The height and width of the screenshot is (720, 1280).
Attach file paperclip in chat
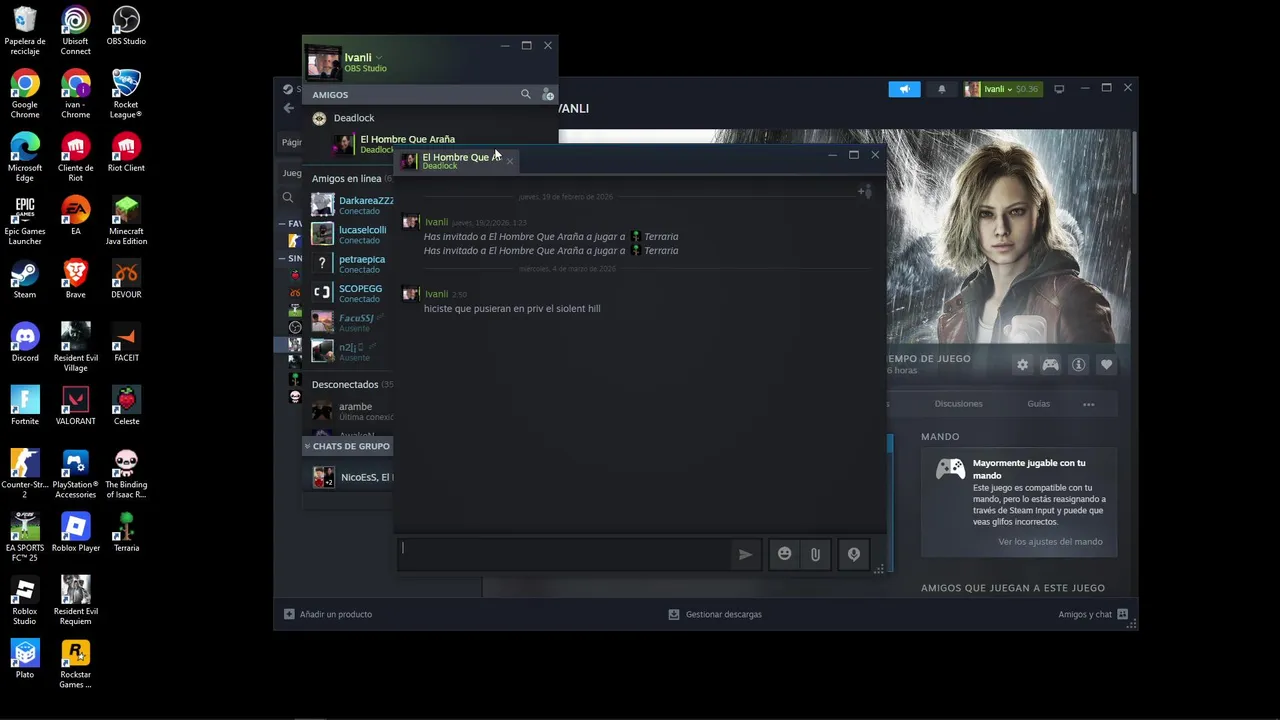pos(815,554)
